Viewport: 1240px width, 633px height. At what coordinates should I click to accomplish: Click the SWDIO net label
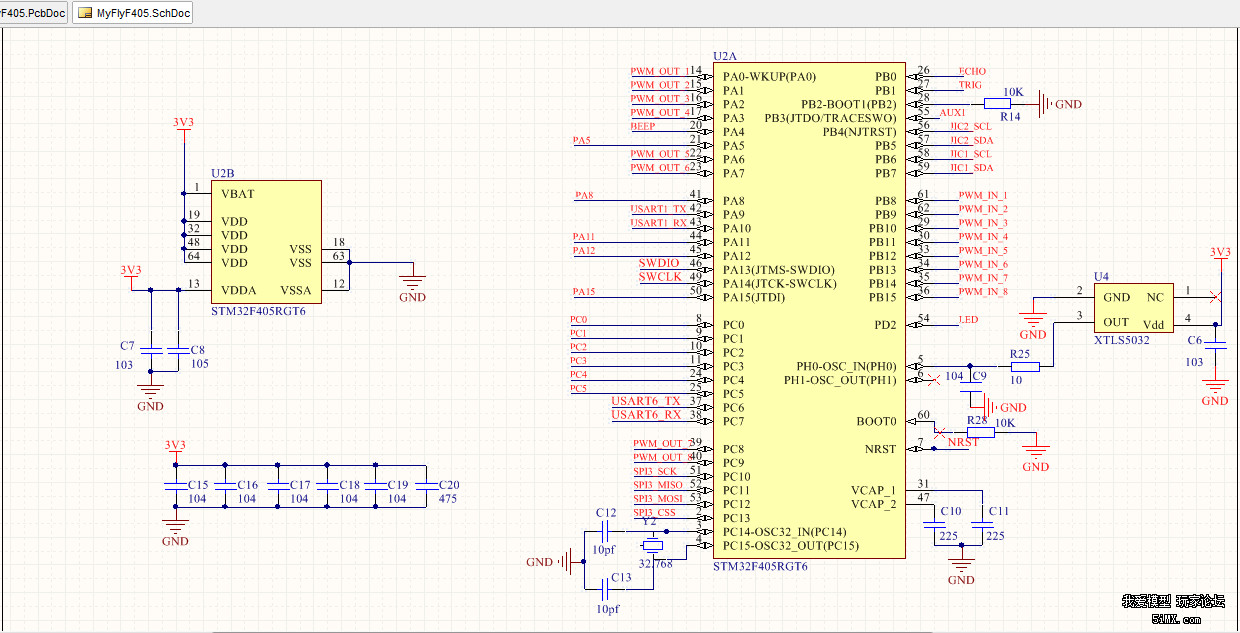[x=659, y=263]
